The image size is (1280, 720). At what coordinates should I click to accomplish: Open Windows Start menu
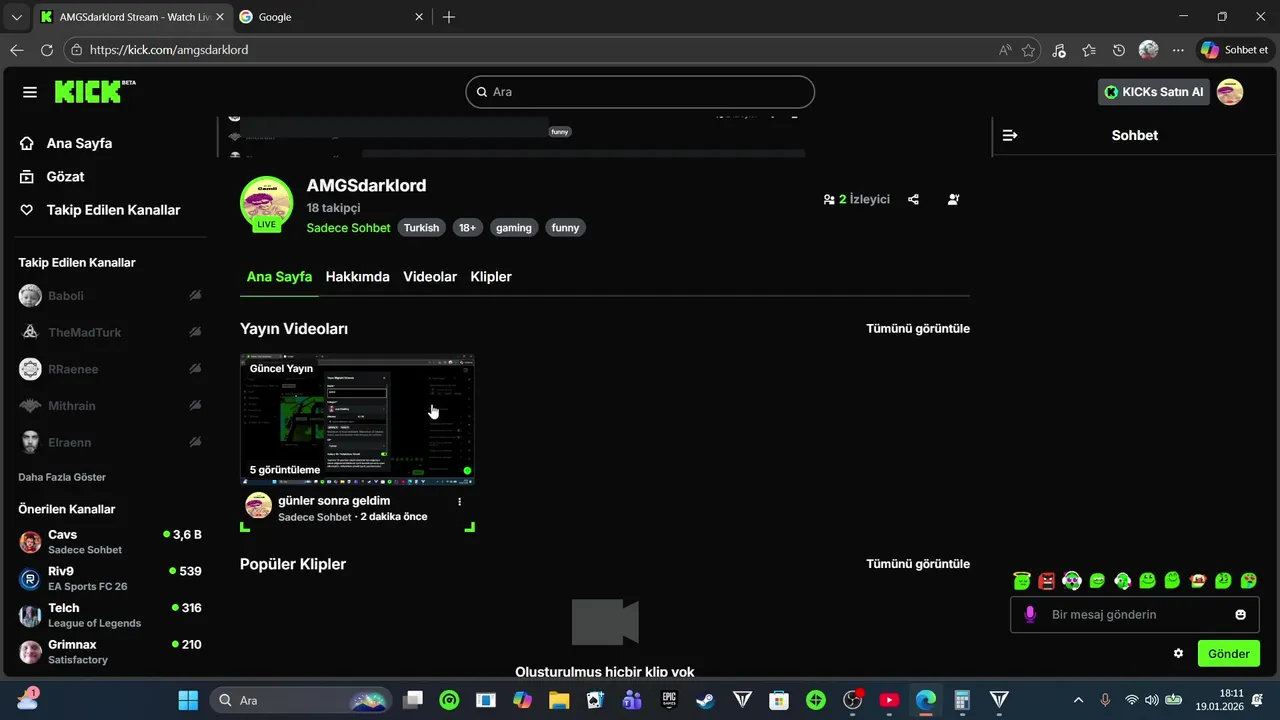187,700
